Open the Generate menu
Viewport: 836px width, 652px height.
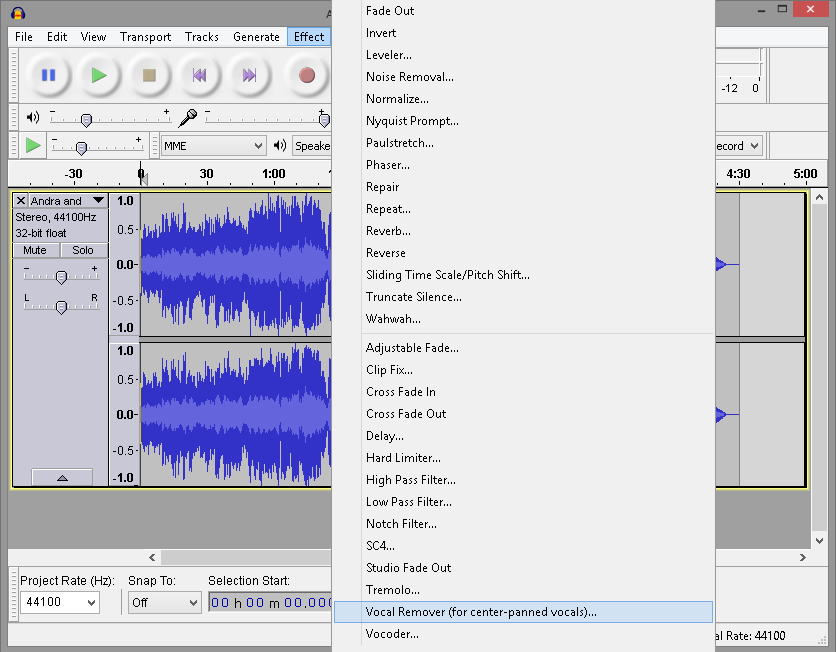(256, 37)
